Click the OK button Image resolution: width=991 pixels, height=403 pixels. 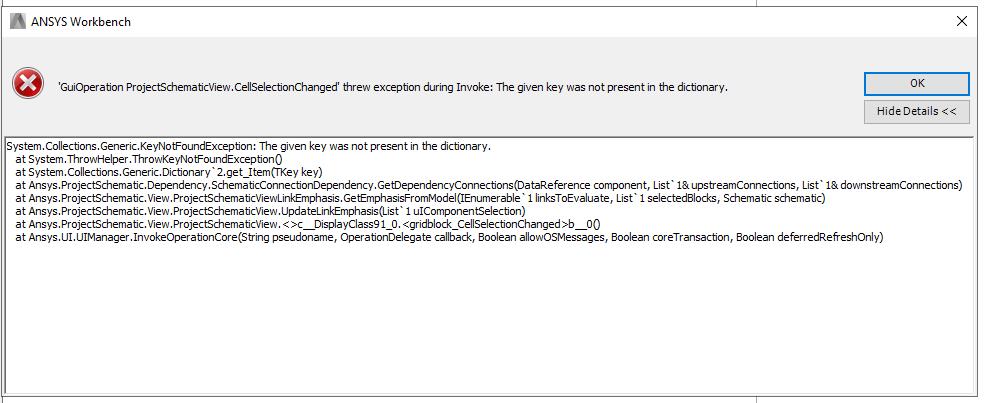(916, 83)
